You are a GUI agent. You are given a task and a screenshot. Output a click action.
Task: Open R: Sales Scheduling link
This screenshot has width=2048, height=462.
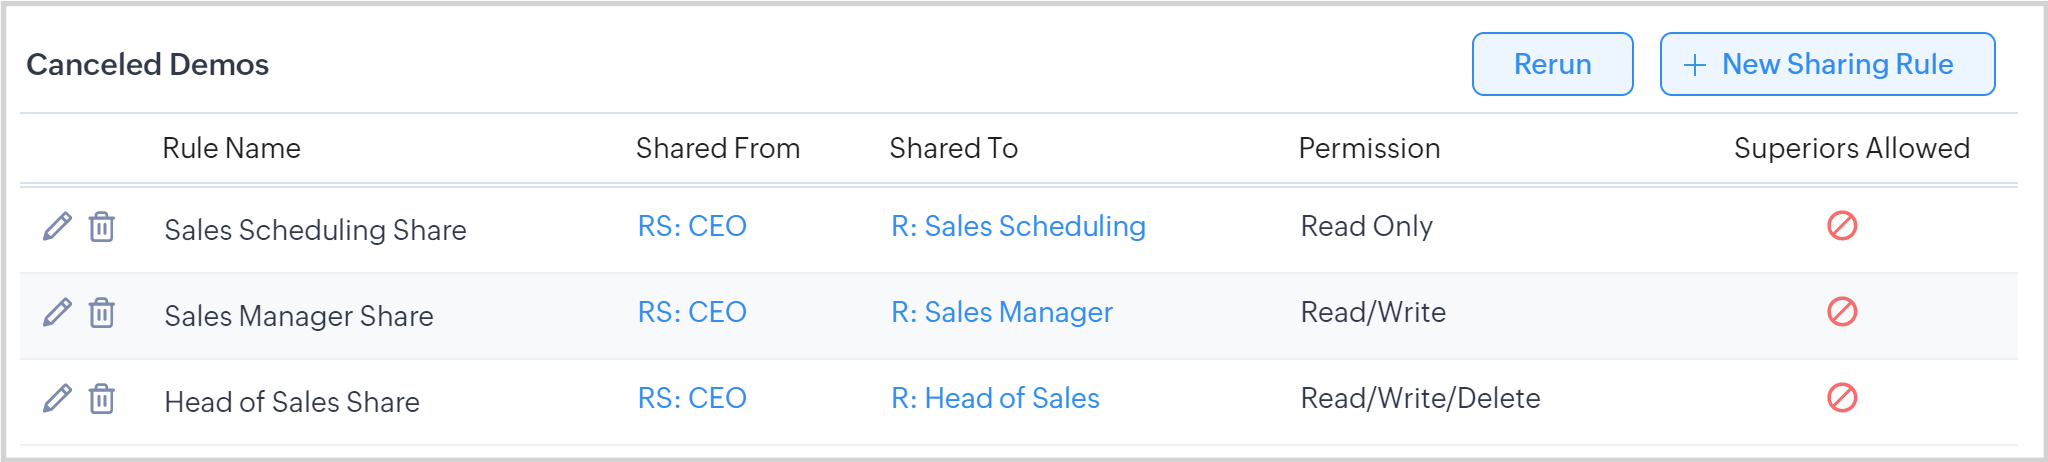point(1018,226)
